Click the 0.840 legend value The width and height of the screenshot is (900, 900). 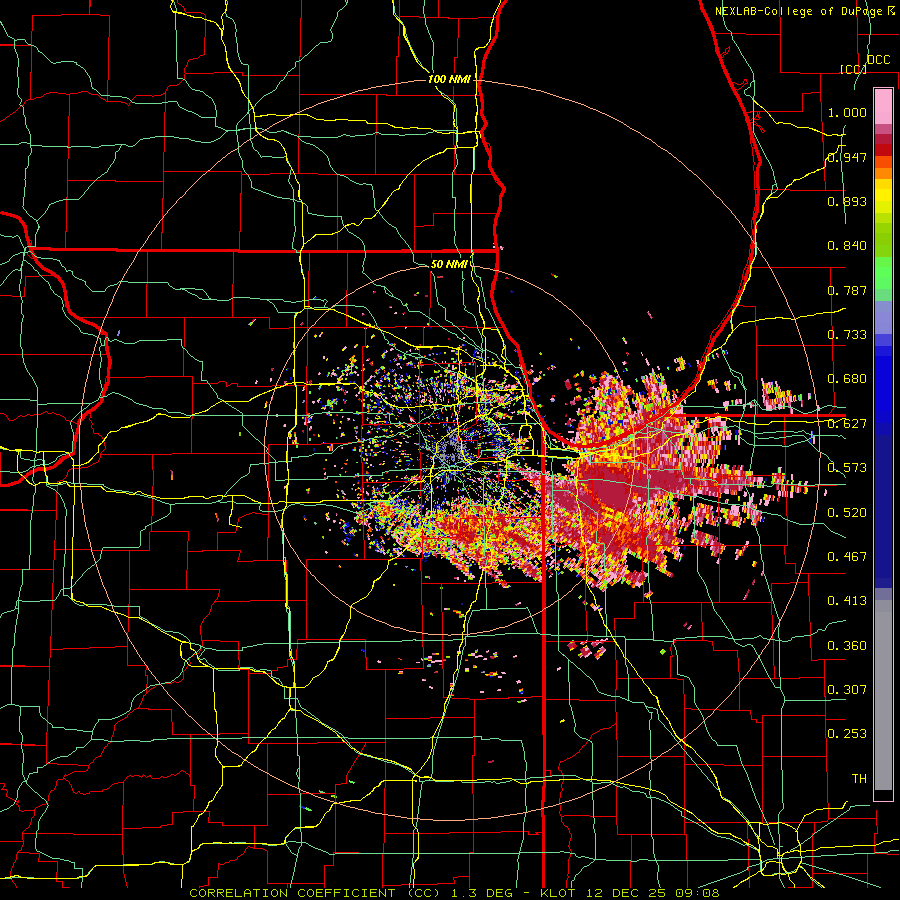click(847, 246)
